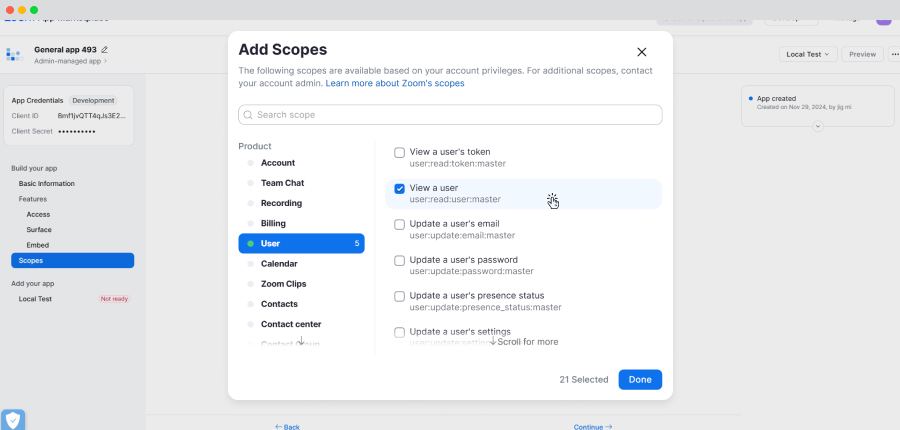The width and height of the screenshot is (900, 430).
Task: Check the View a user's token checkbox
Action: 399,152
